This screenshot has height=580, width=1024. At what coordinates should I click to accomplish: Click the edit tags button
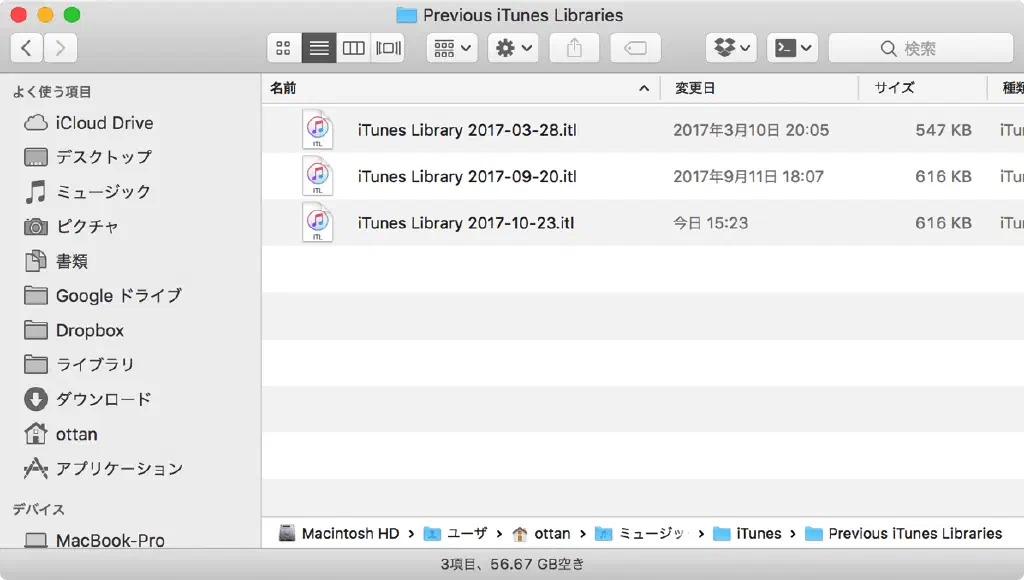(635, 48)
